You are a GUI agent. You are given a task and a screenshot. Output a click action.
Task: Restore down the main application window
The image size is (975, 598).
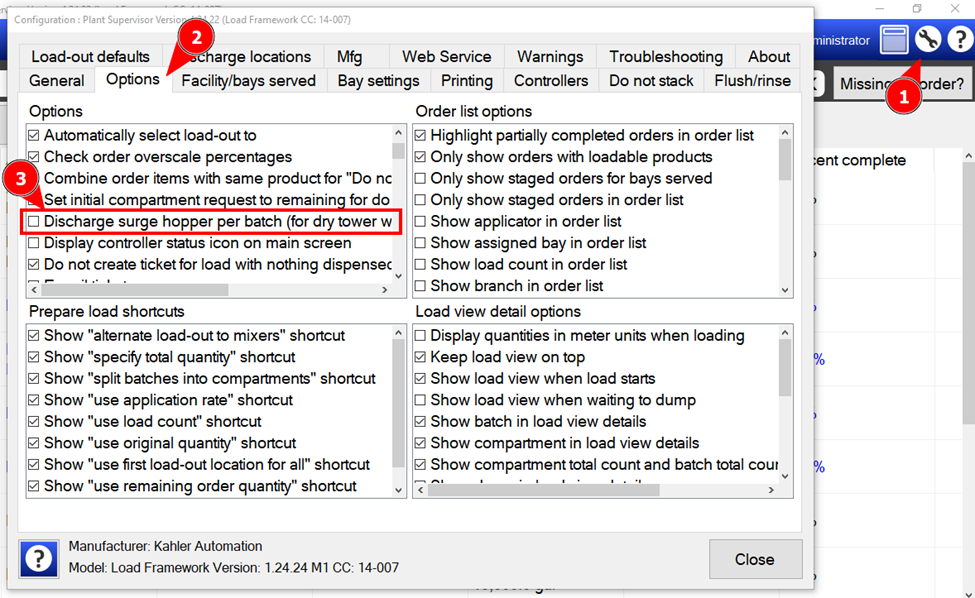(x=916, y=9)
